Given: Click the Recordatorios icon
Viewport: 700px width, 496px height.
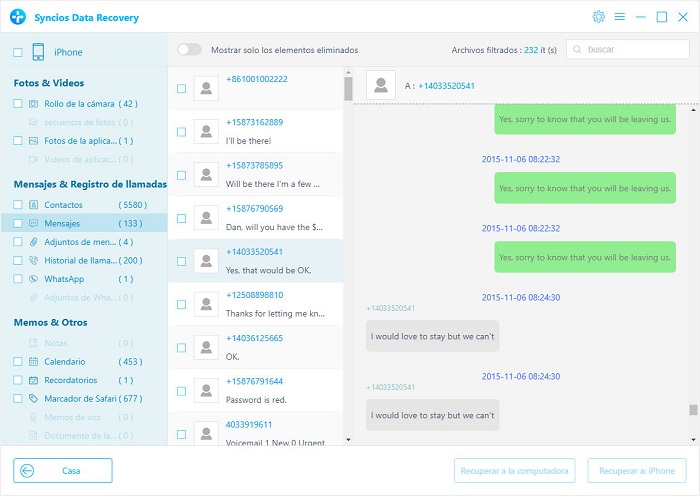Looking at the screenshot, I should pos(33,380).
